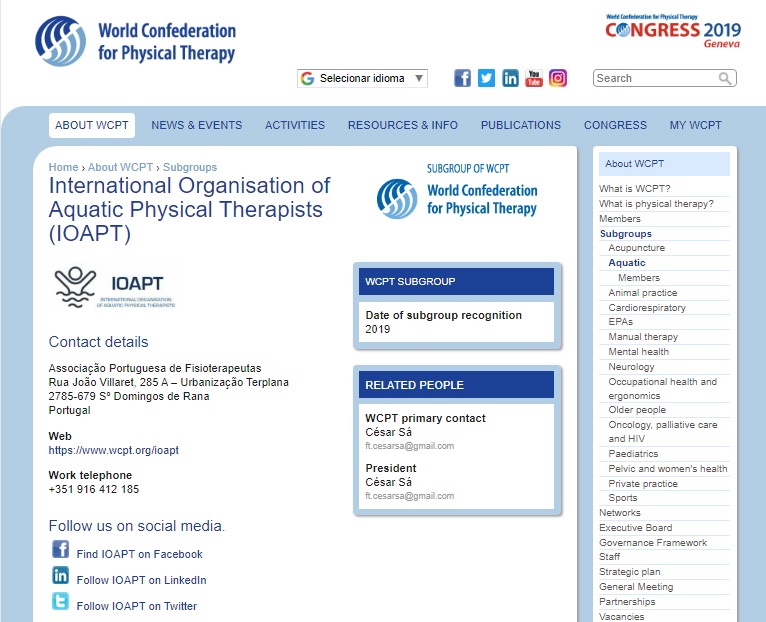Click the LinkedIn icon beside Follow IOAPT
The image size is (766, 622).
[61, 575]
